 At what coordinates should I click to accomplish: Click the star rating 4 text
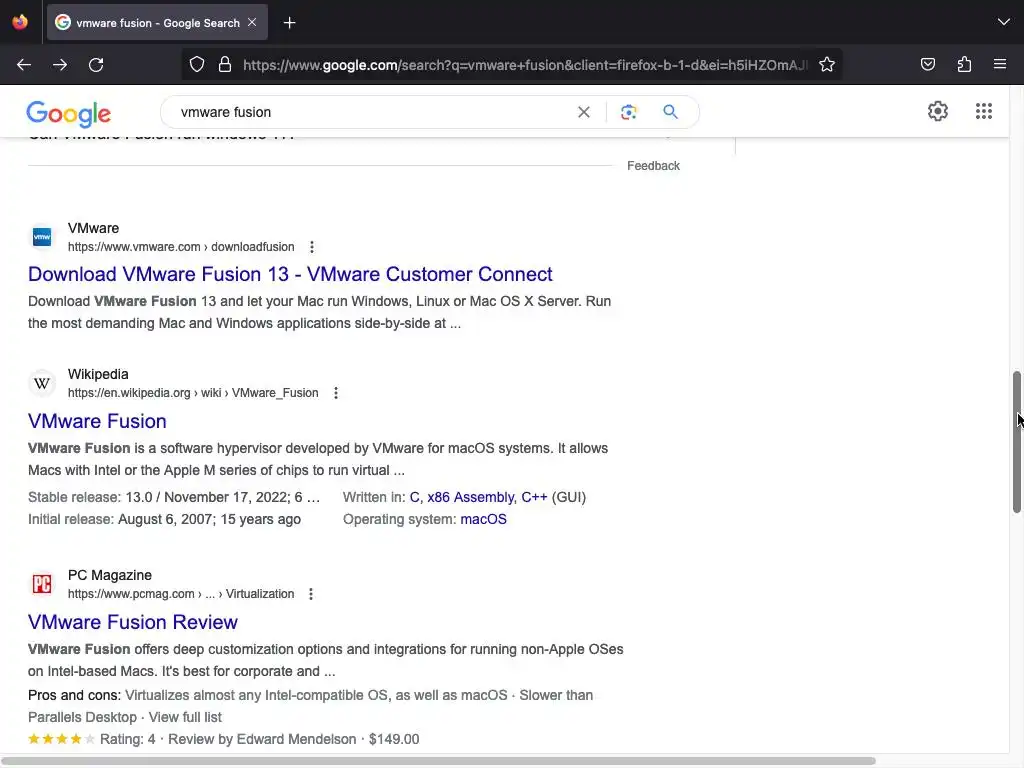[127, 740]
